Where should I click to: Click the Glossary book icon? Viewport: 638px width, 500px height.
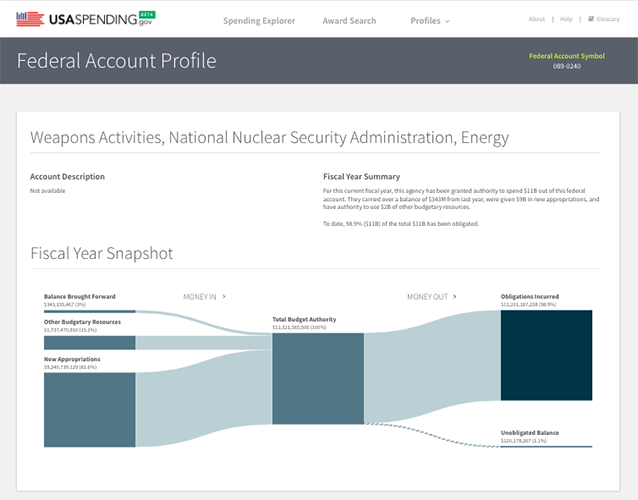click(591, 19)
